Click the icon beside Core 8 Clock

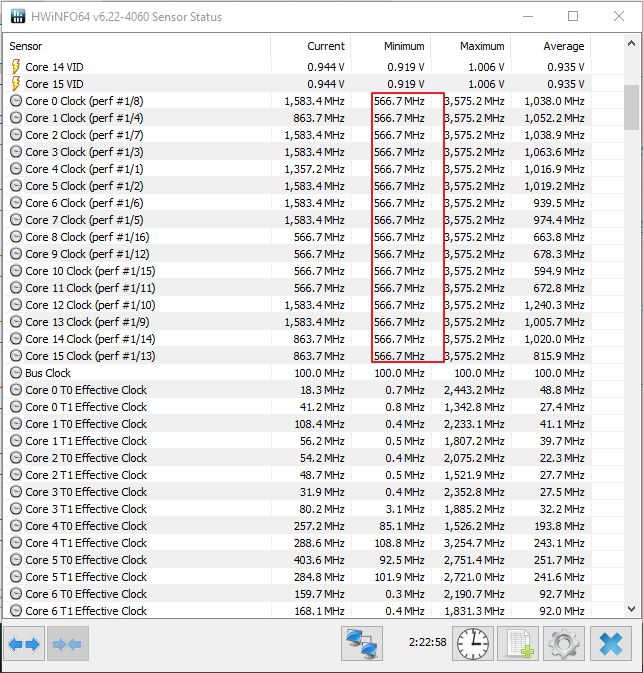(x=16, y=237)
